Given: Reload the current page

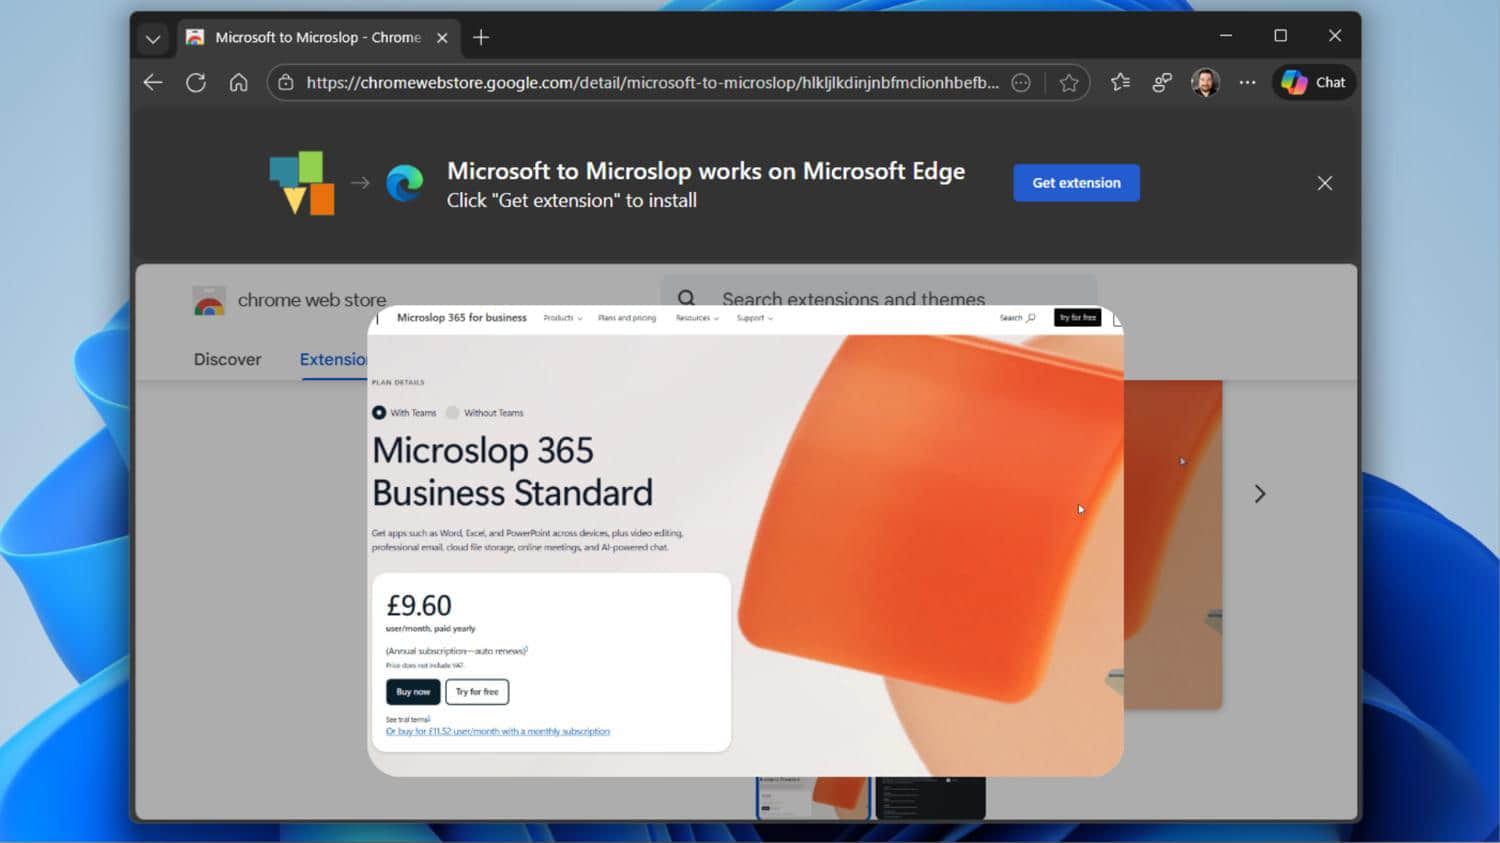Looking at the screenshot, I should (x=196, y=82).
